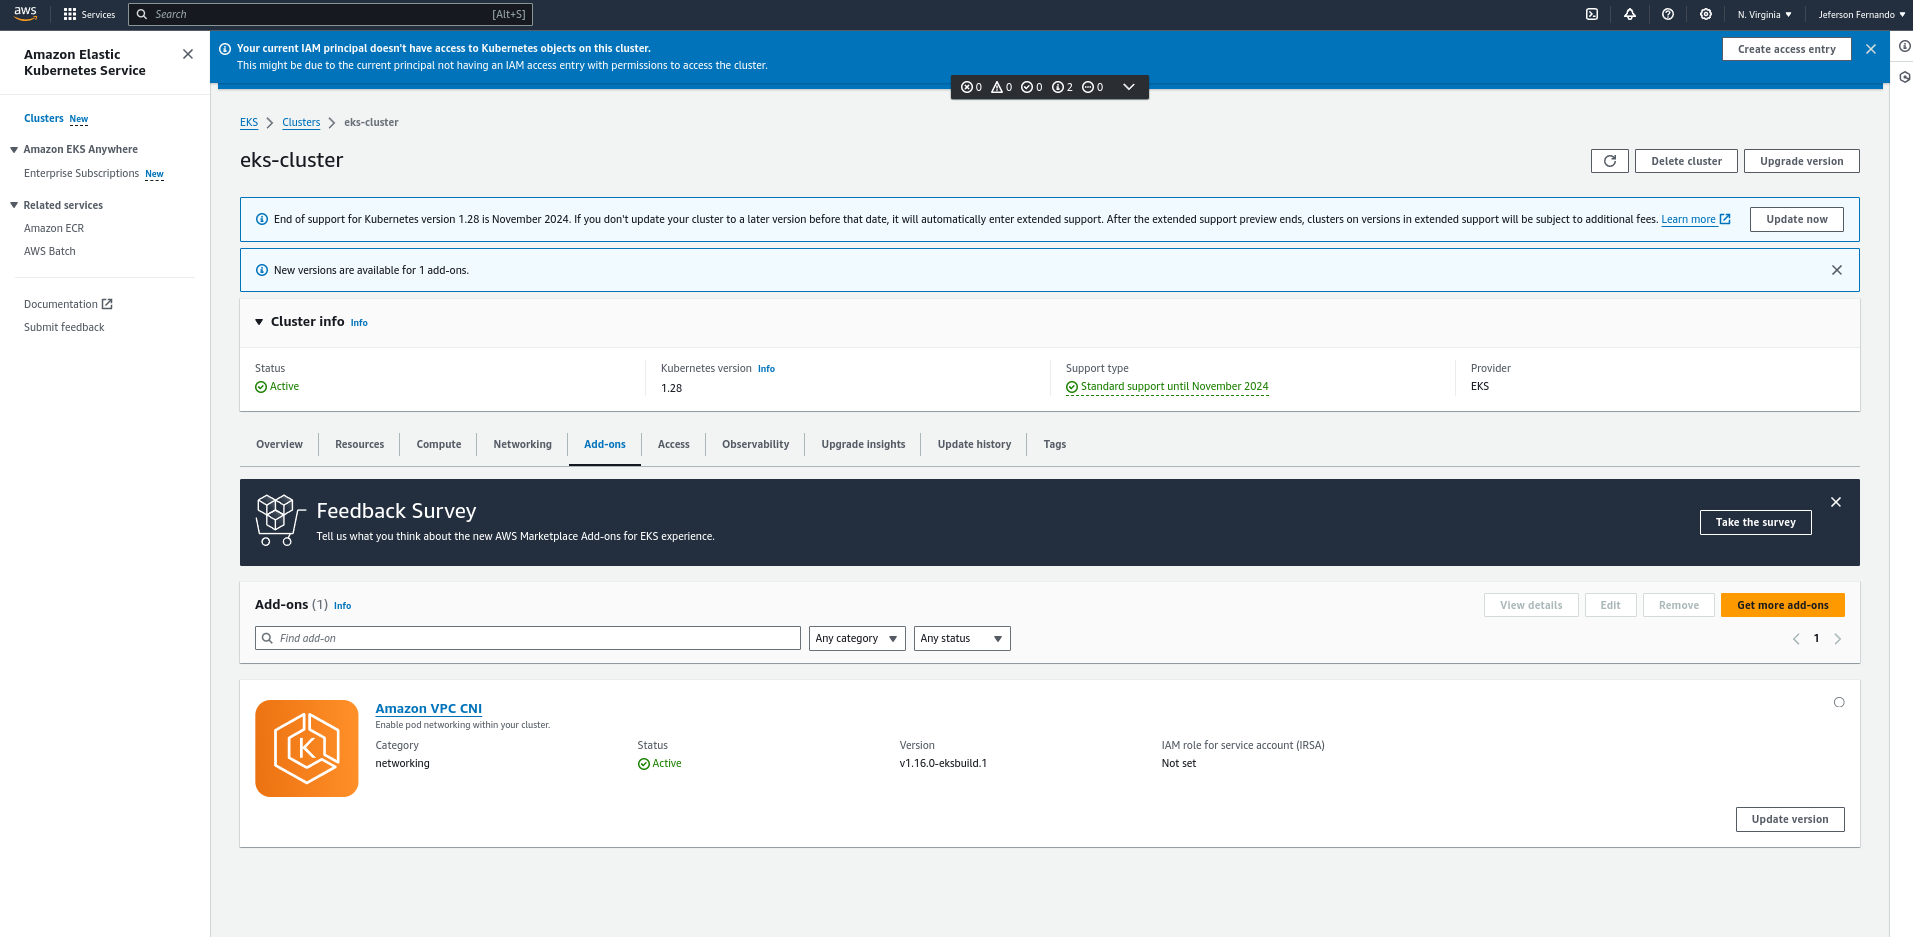The height and width of the screenshot is (937, 1913).
Task: Open the Amazon VPC CNI add-on link
Action: pos(428,708)
